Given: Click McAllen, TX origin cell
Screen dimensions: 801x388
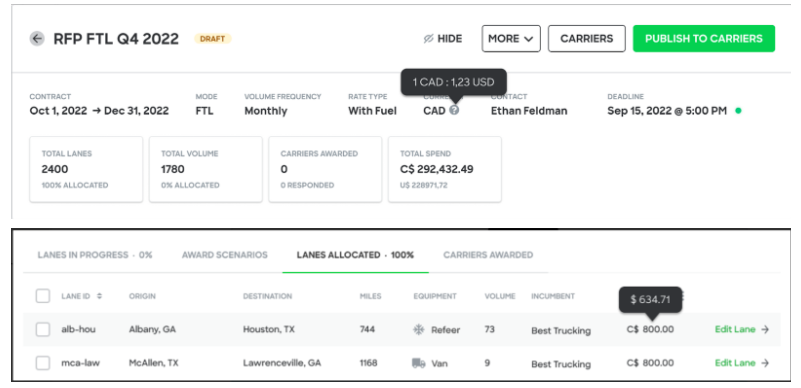Looking at the screenshot, I should pyautogui.click(x=155, y=363).
